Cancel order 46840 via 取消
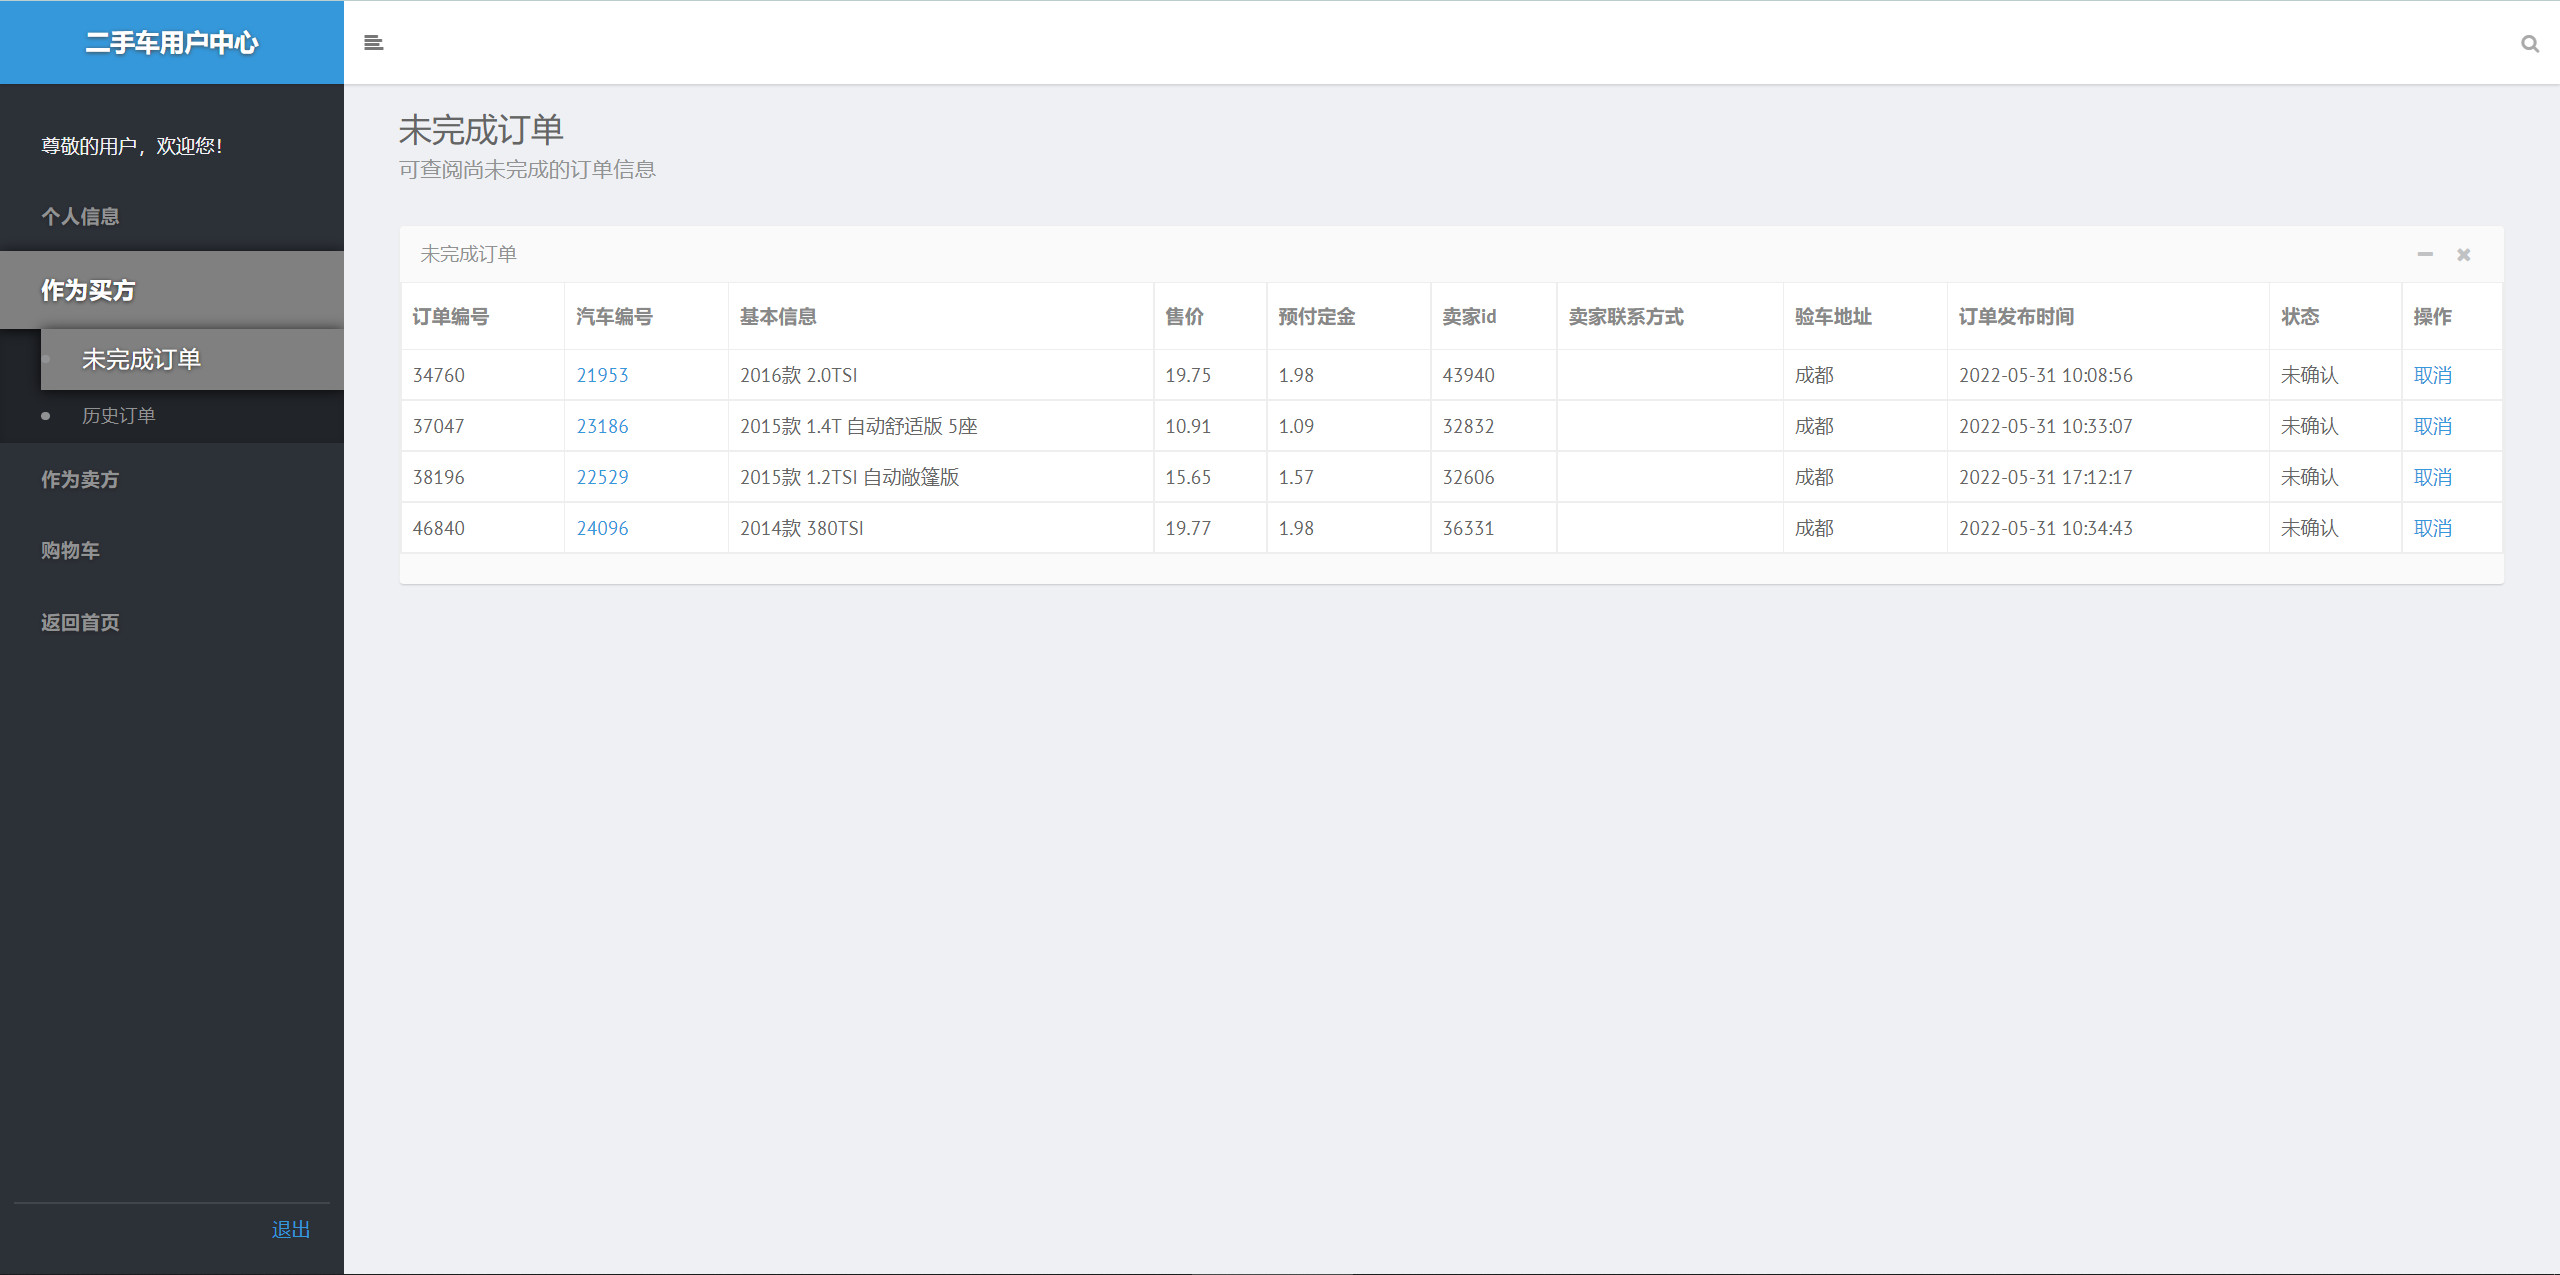 pyautogui.click(x=2432, y=528)
